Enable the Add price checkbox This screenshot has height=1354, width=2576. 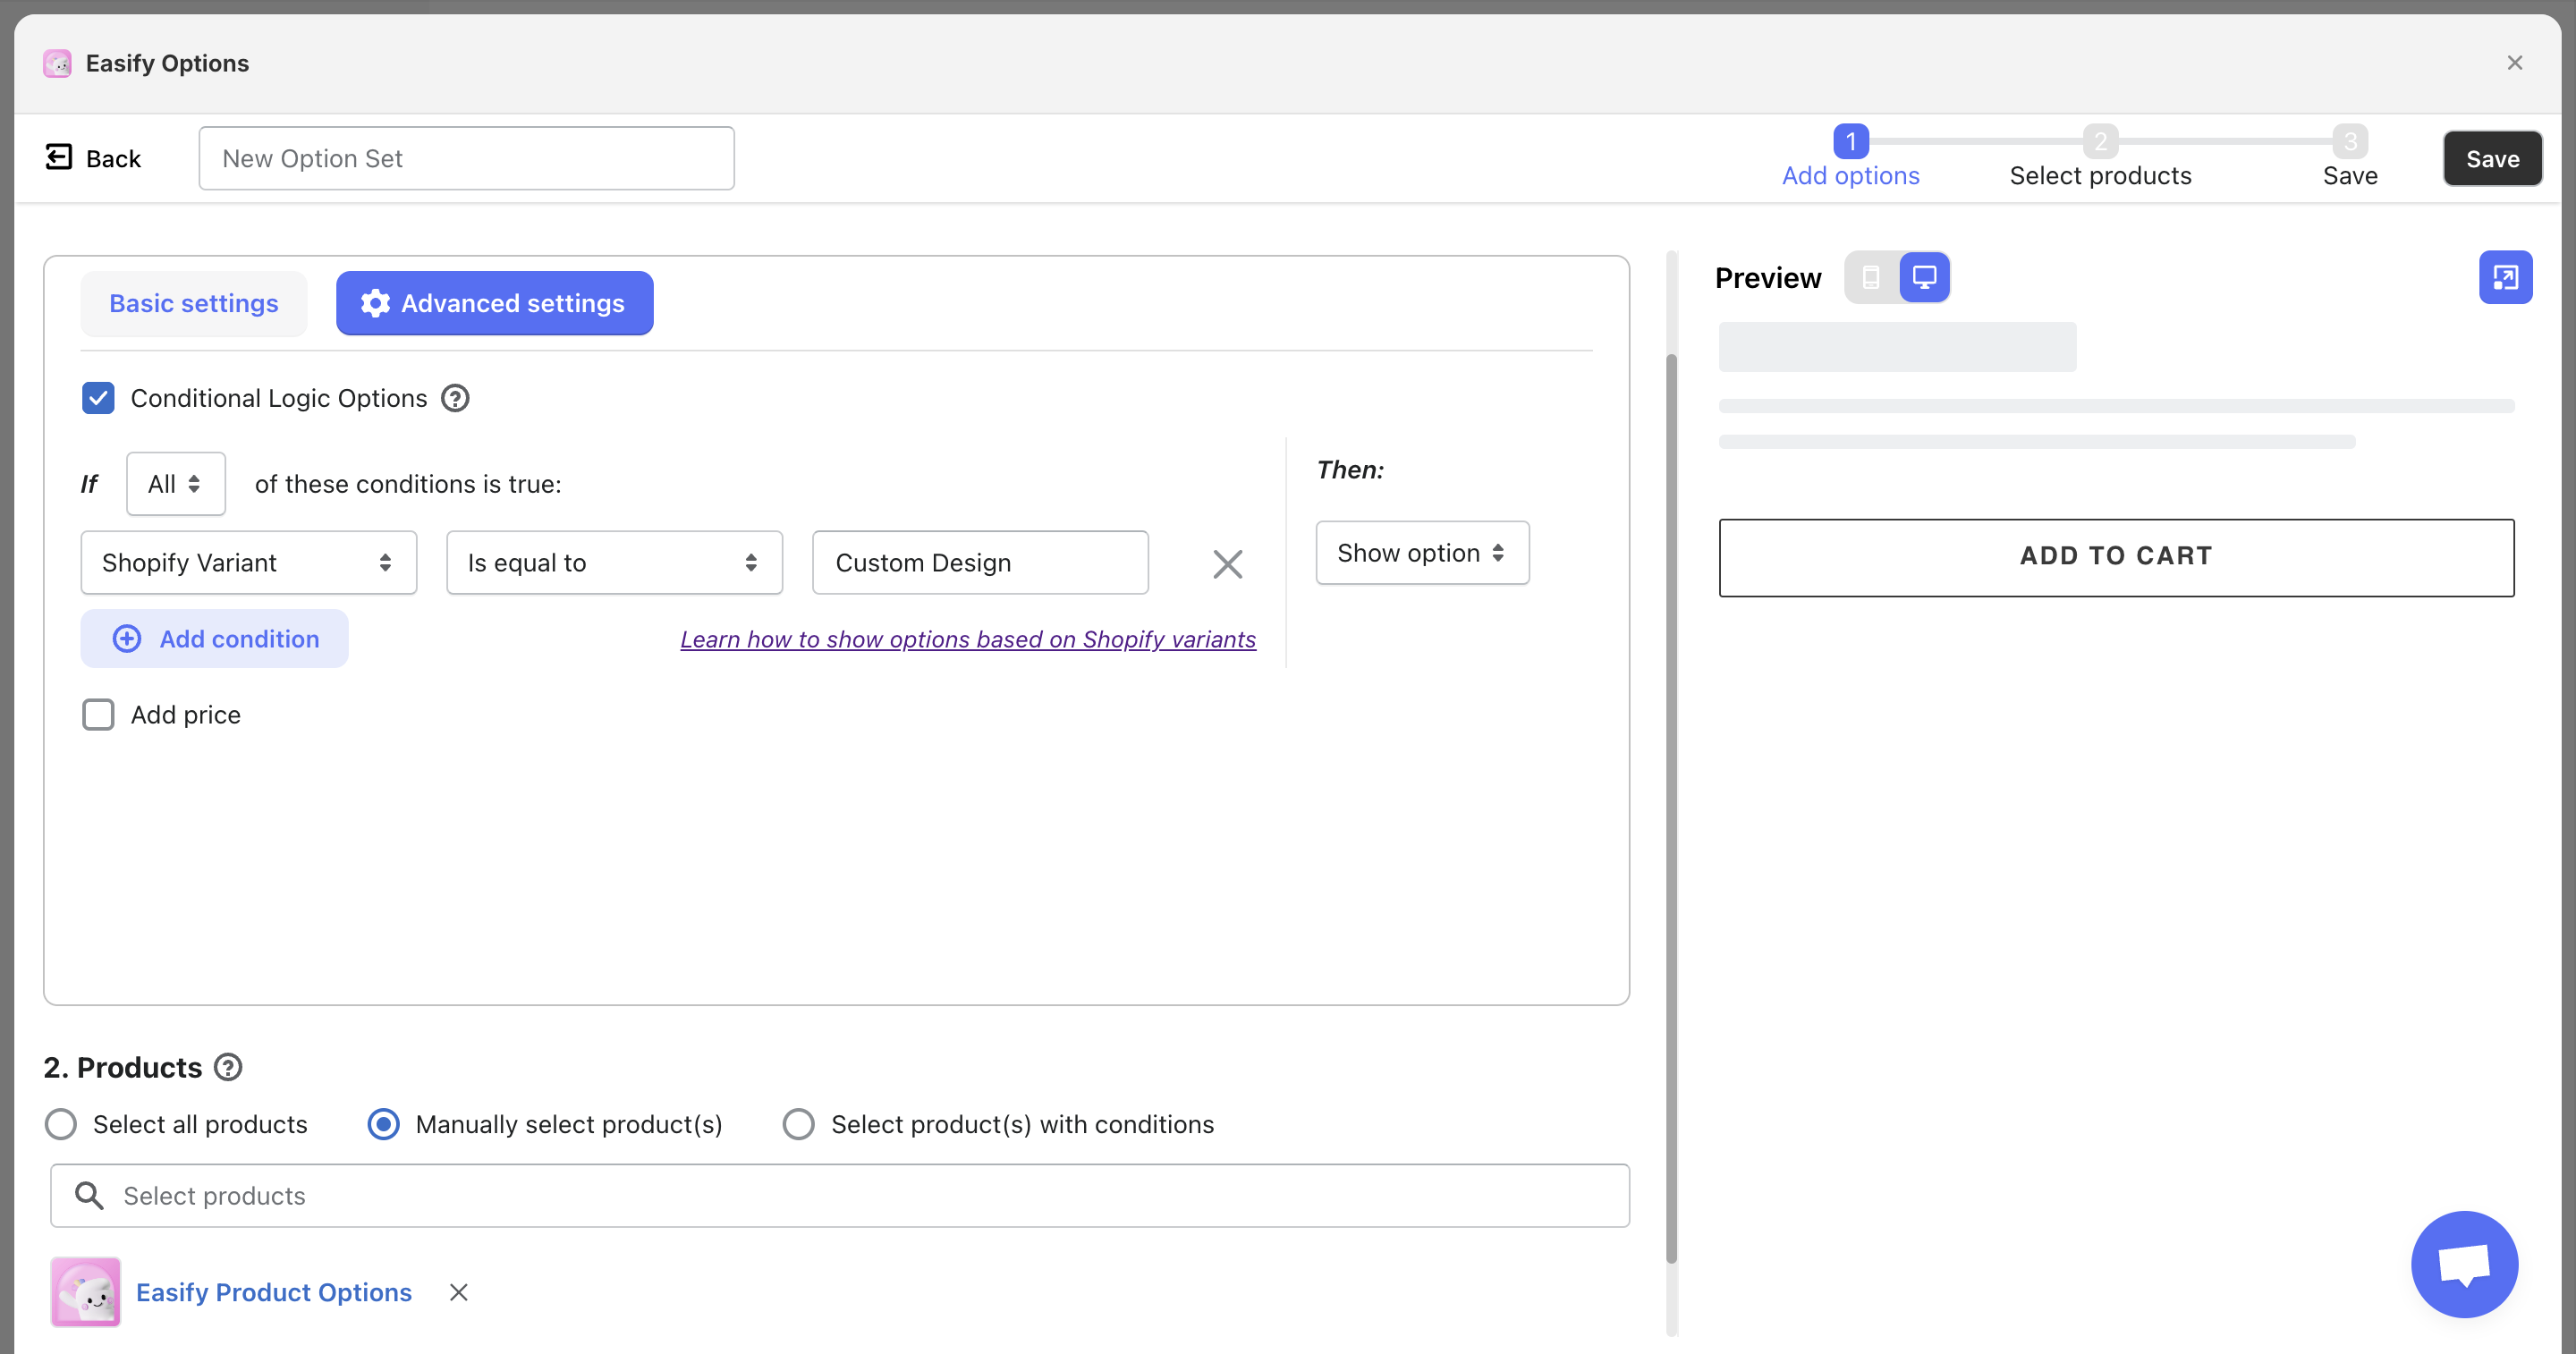(x=98, y=714)
